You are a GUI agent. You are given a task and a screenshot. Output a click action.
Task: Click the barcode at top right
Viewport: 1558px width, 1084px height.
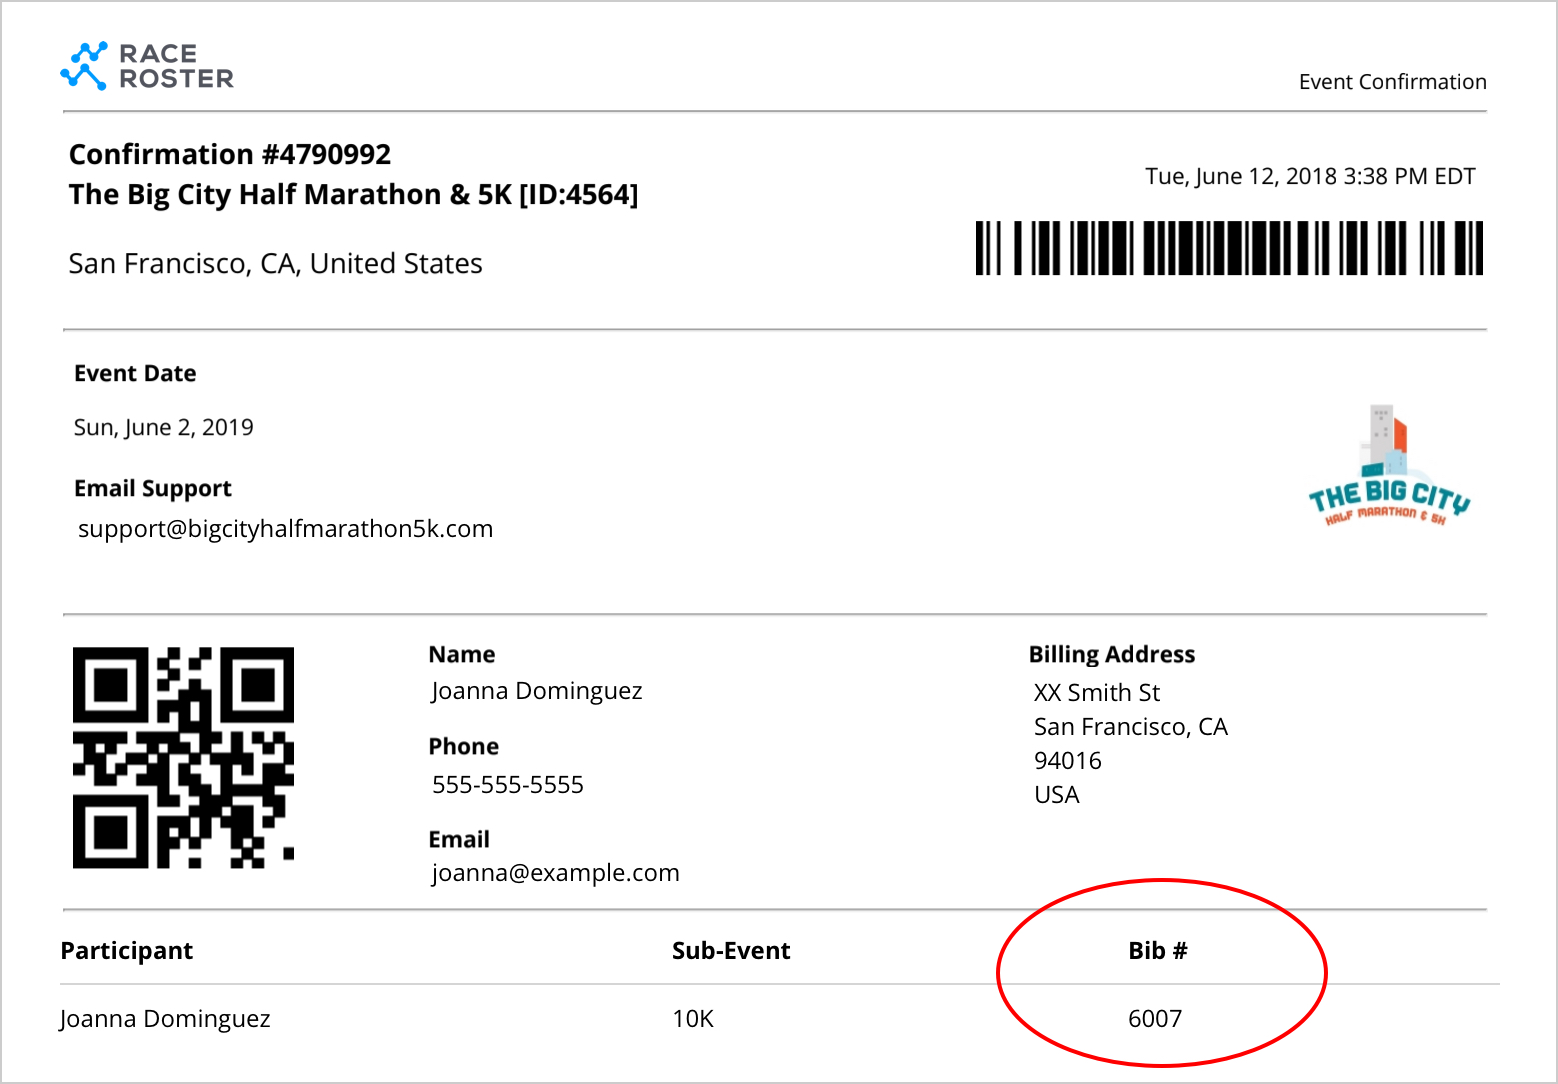tap(1229, 248)
